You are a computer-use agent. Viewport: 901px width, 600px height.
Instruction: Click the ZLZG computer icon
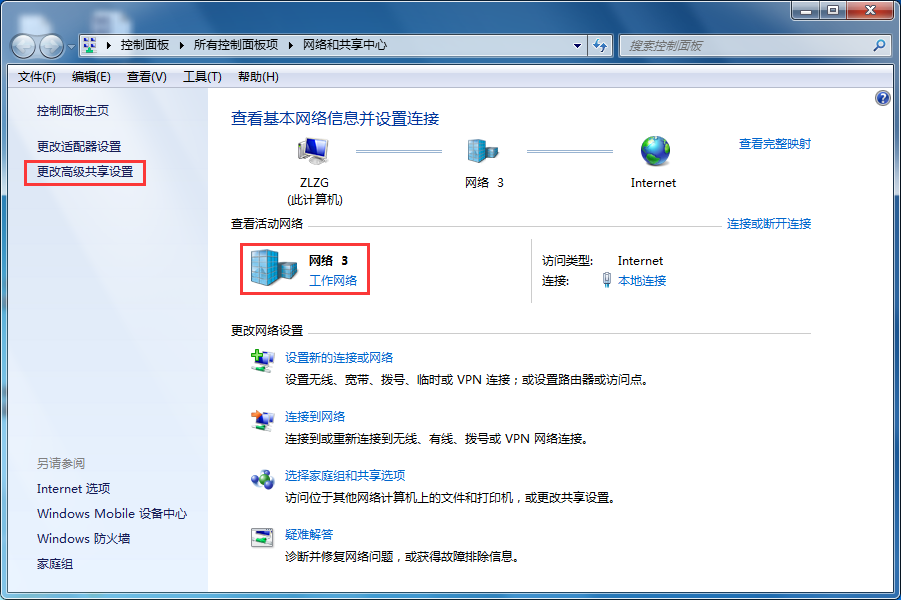click(313, 150)
